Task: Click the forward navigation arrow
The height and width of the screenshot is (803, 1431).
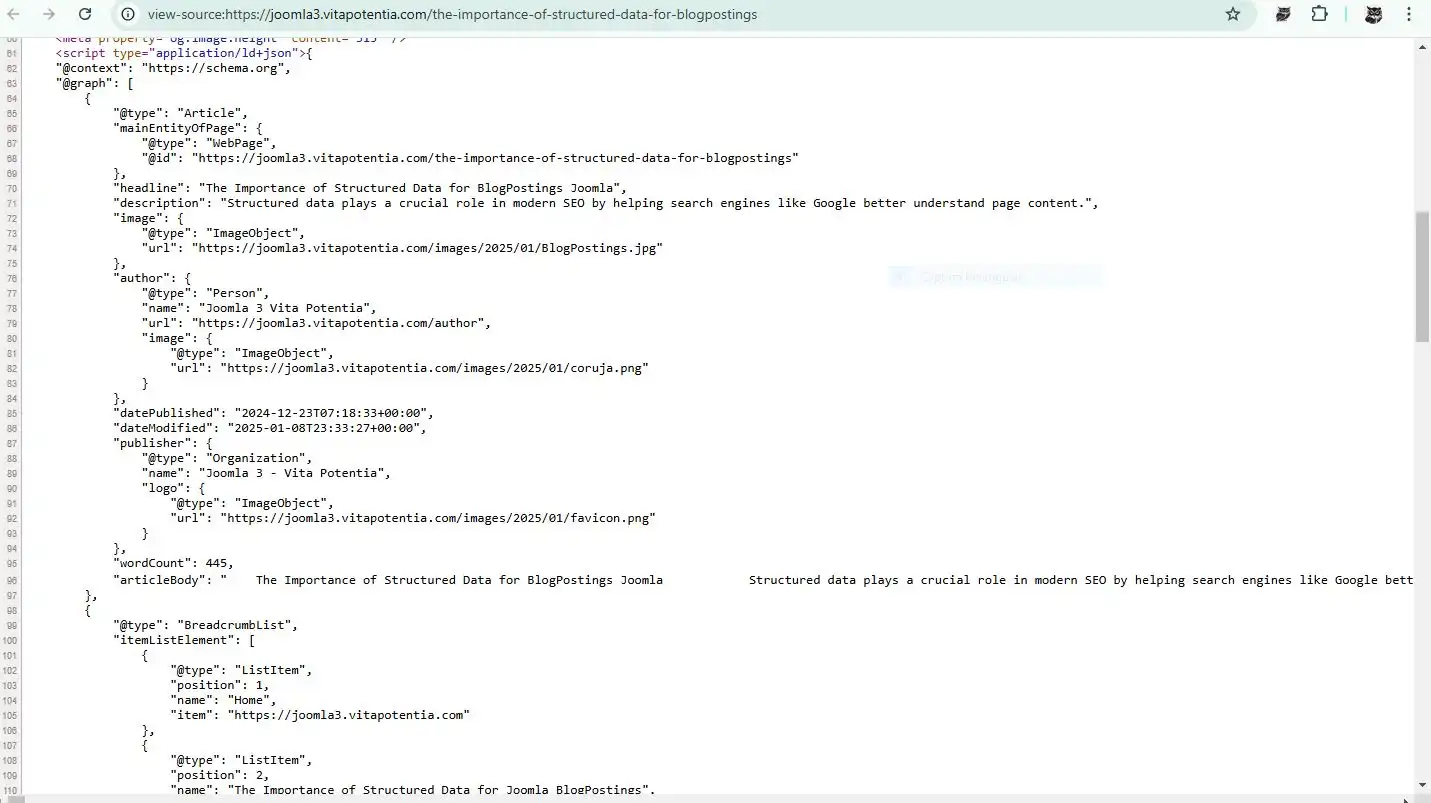Action: coord(48,14)
